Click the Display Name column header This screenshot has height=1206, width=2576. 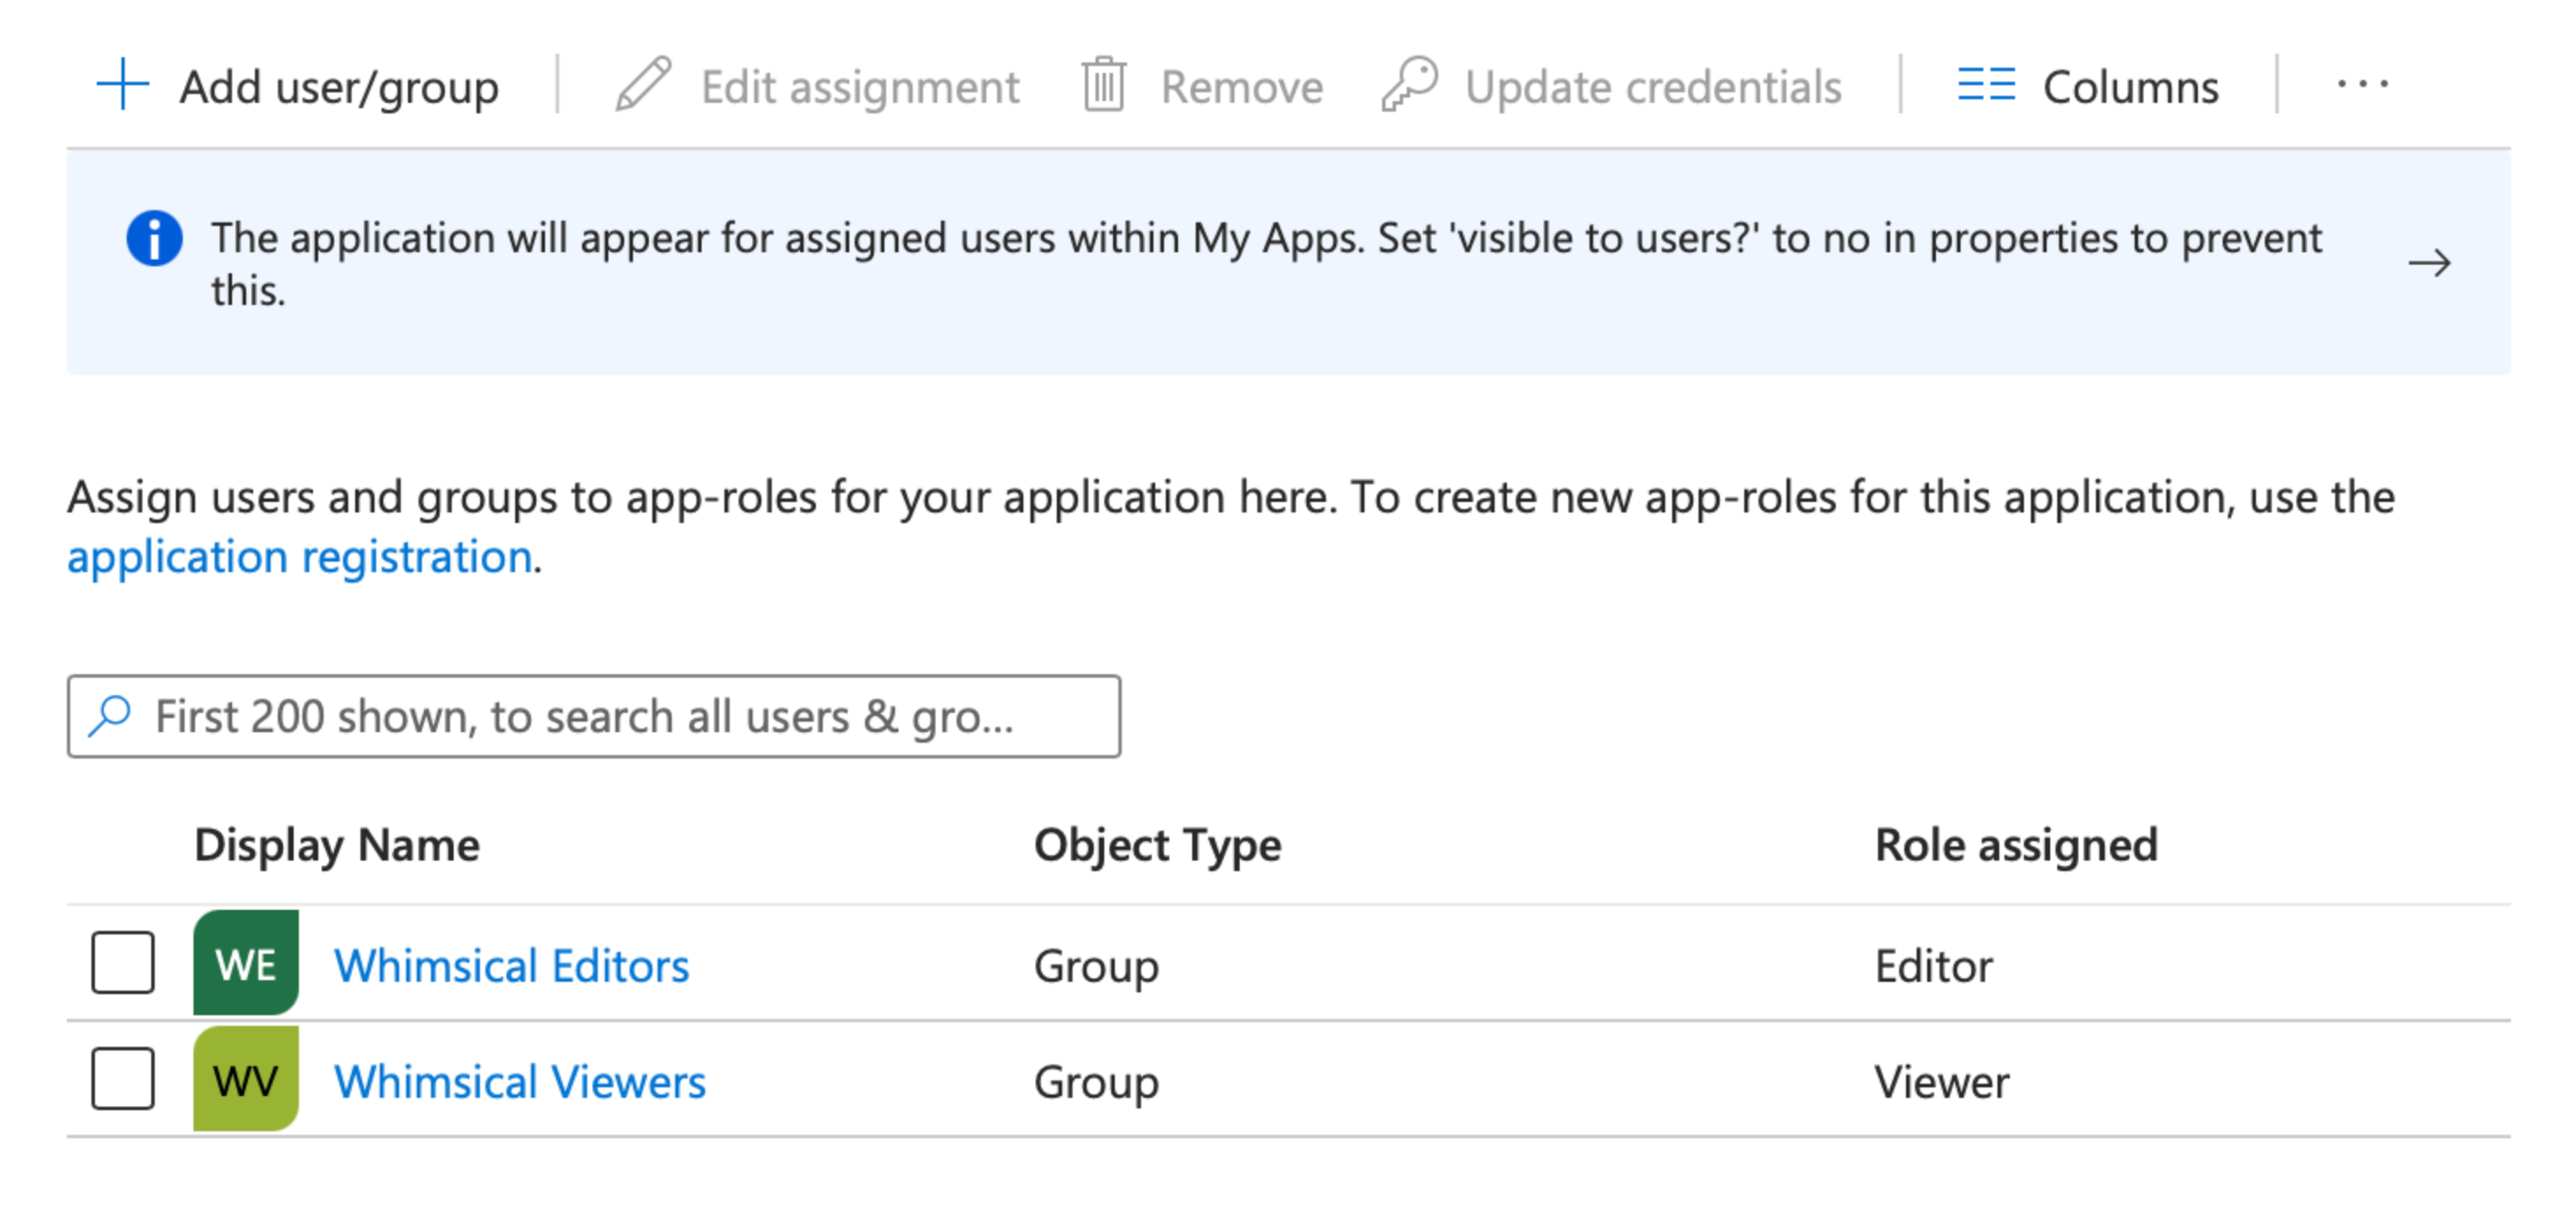coord(336,846)
